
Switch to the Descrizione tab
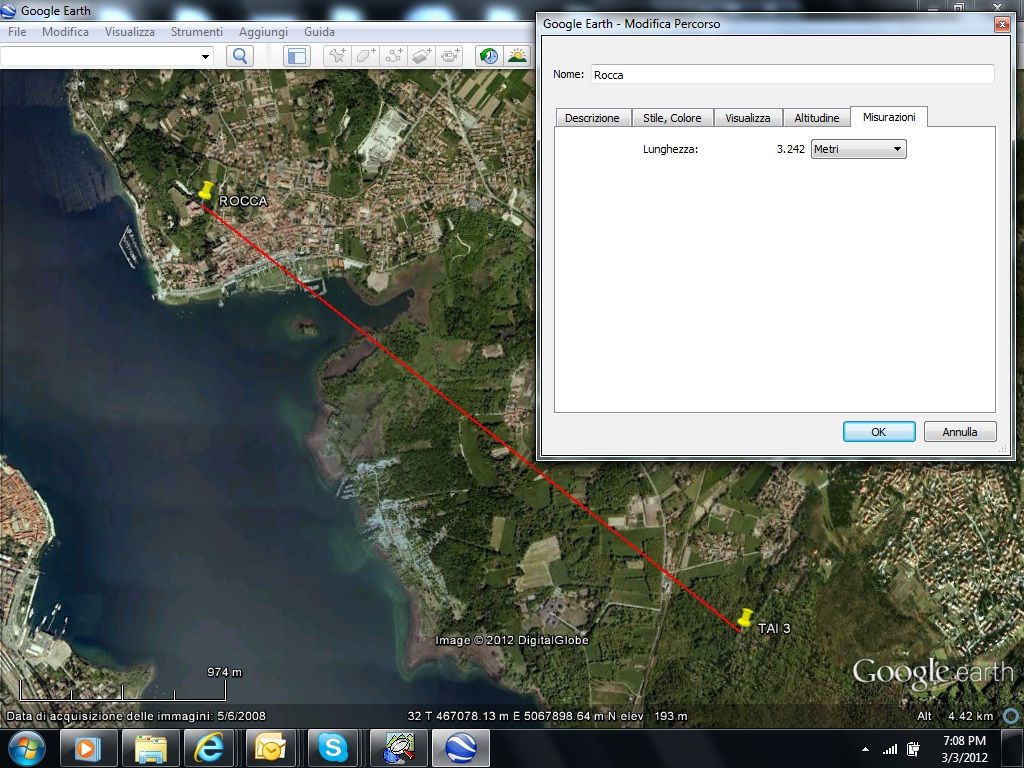point(592,118)
